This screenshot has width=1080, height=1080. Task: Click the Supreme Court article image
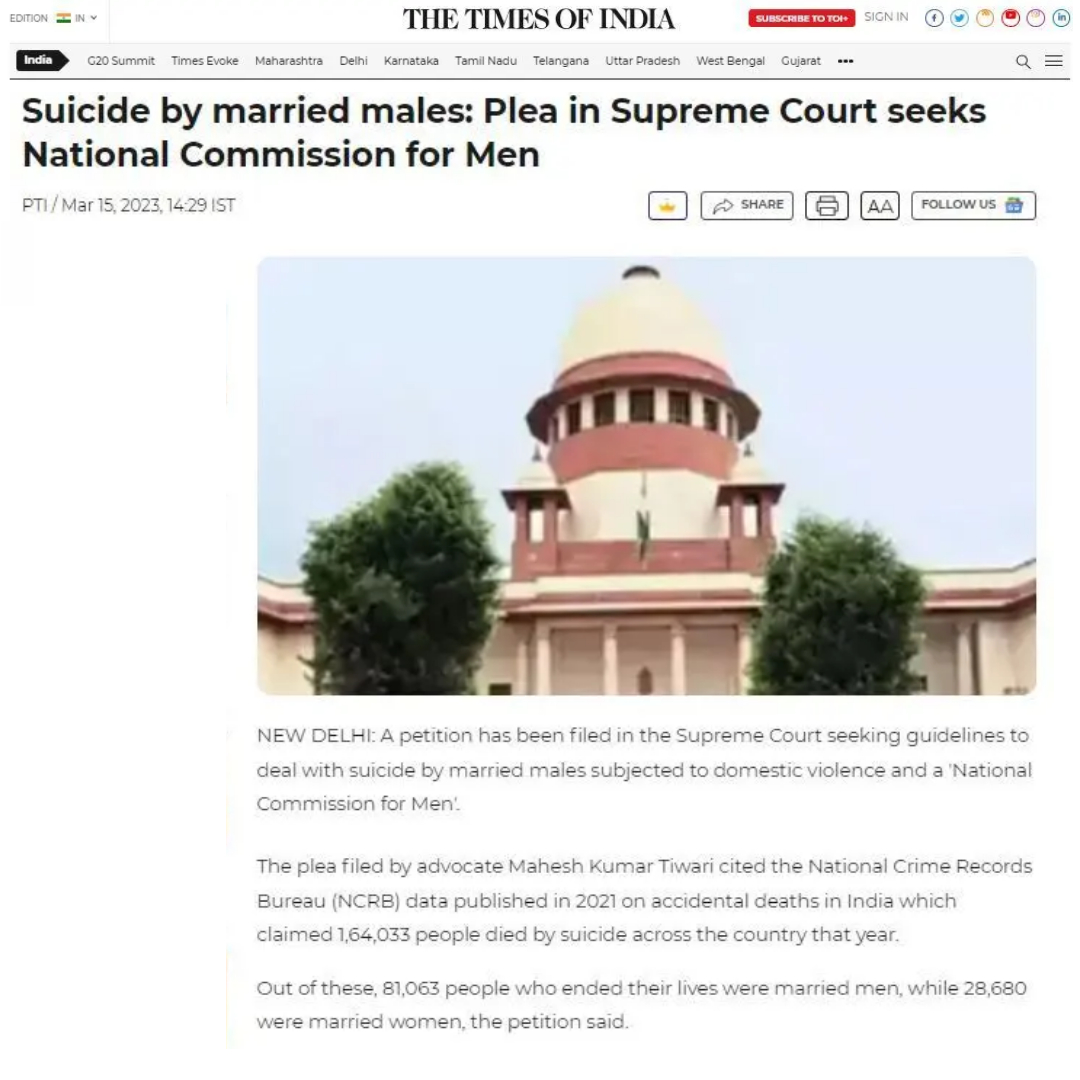(x=646, y=475)
